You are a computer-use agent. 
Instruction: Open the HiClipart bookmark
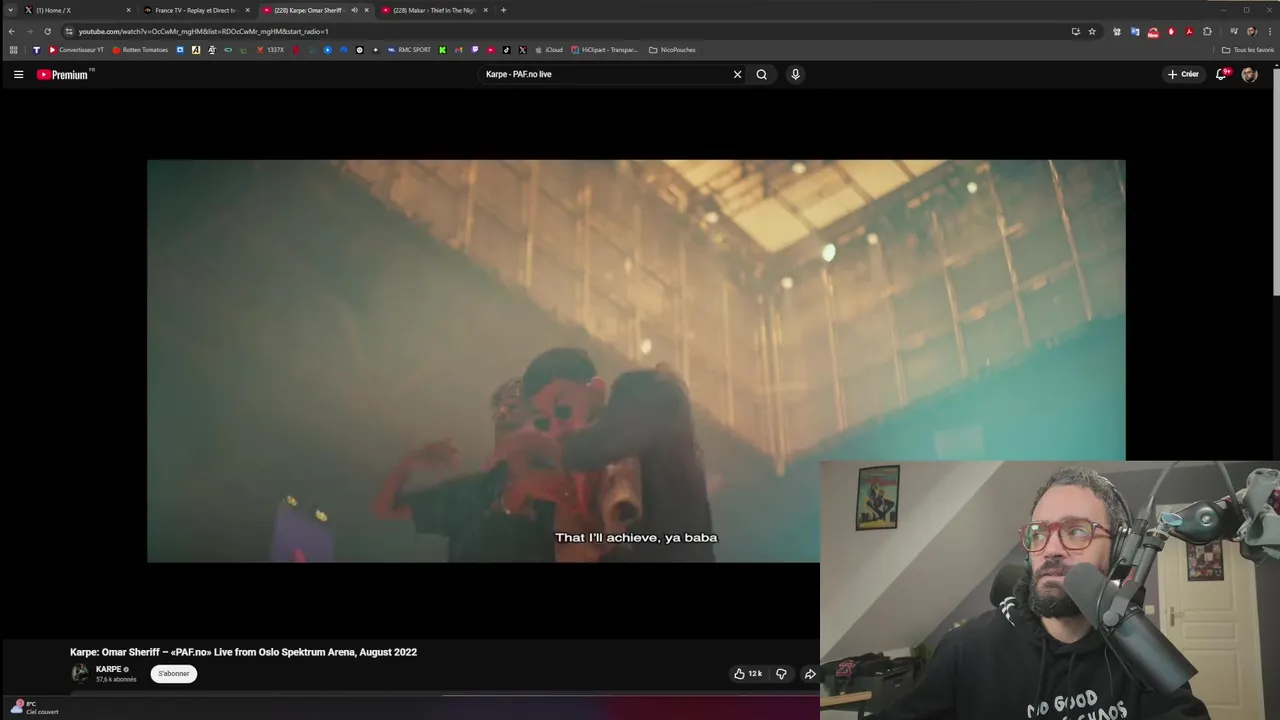point(604,50)
